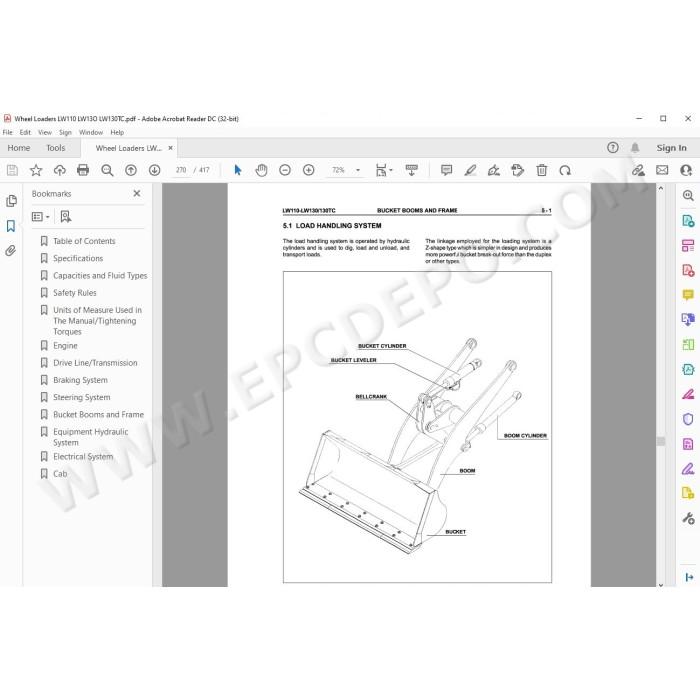Select the highlight pen tool
Viewport: 700px width, 700px height.
470,170
